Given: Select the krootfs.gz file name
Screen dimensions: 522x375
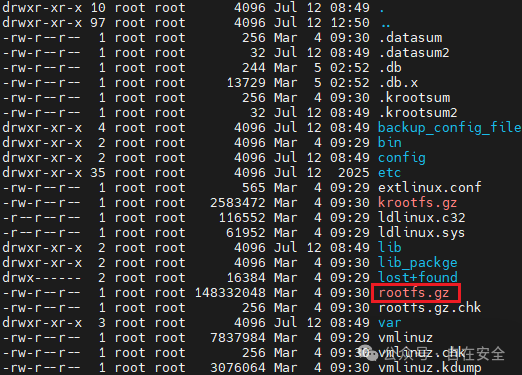Looking at the screenshot, I should pos(417,203).
